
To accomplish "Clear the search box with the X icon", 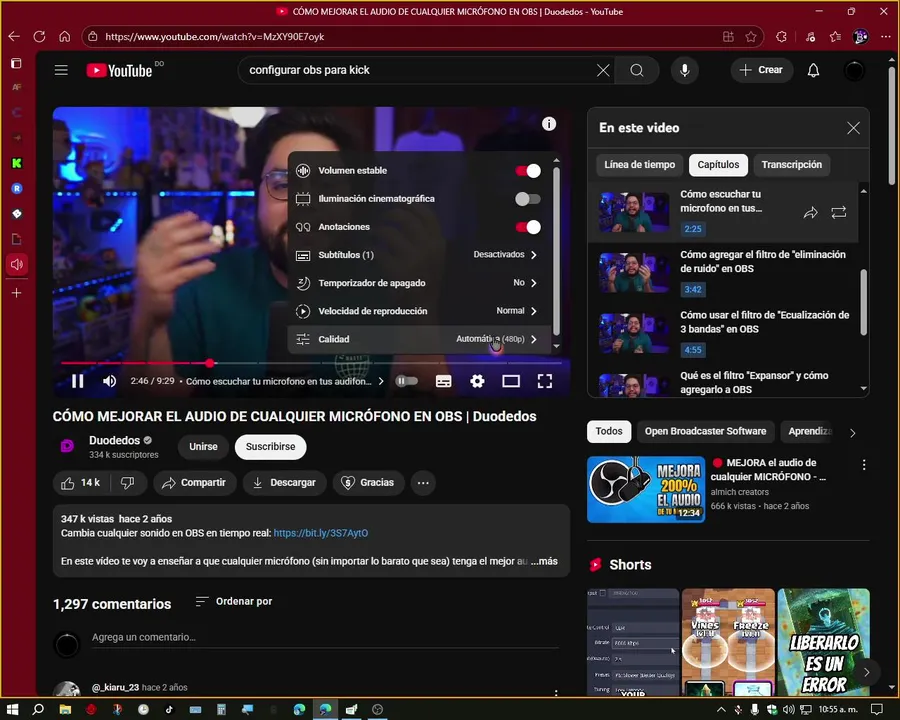I will pos(603,70).
